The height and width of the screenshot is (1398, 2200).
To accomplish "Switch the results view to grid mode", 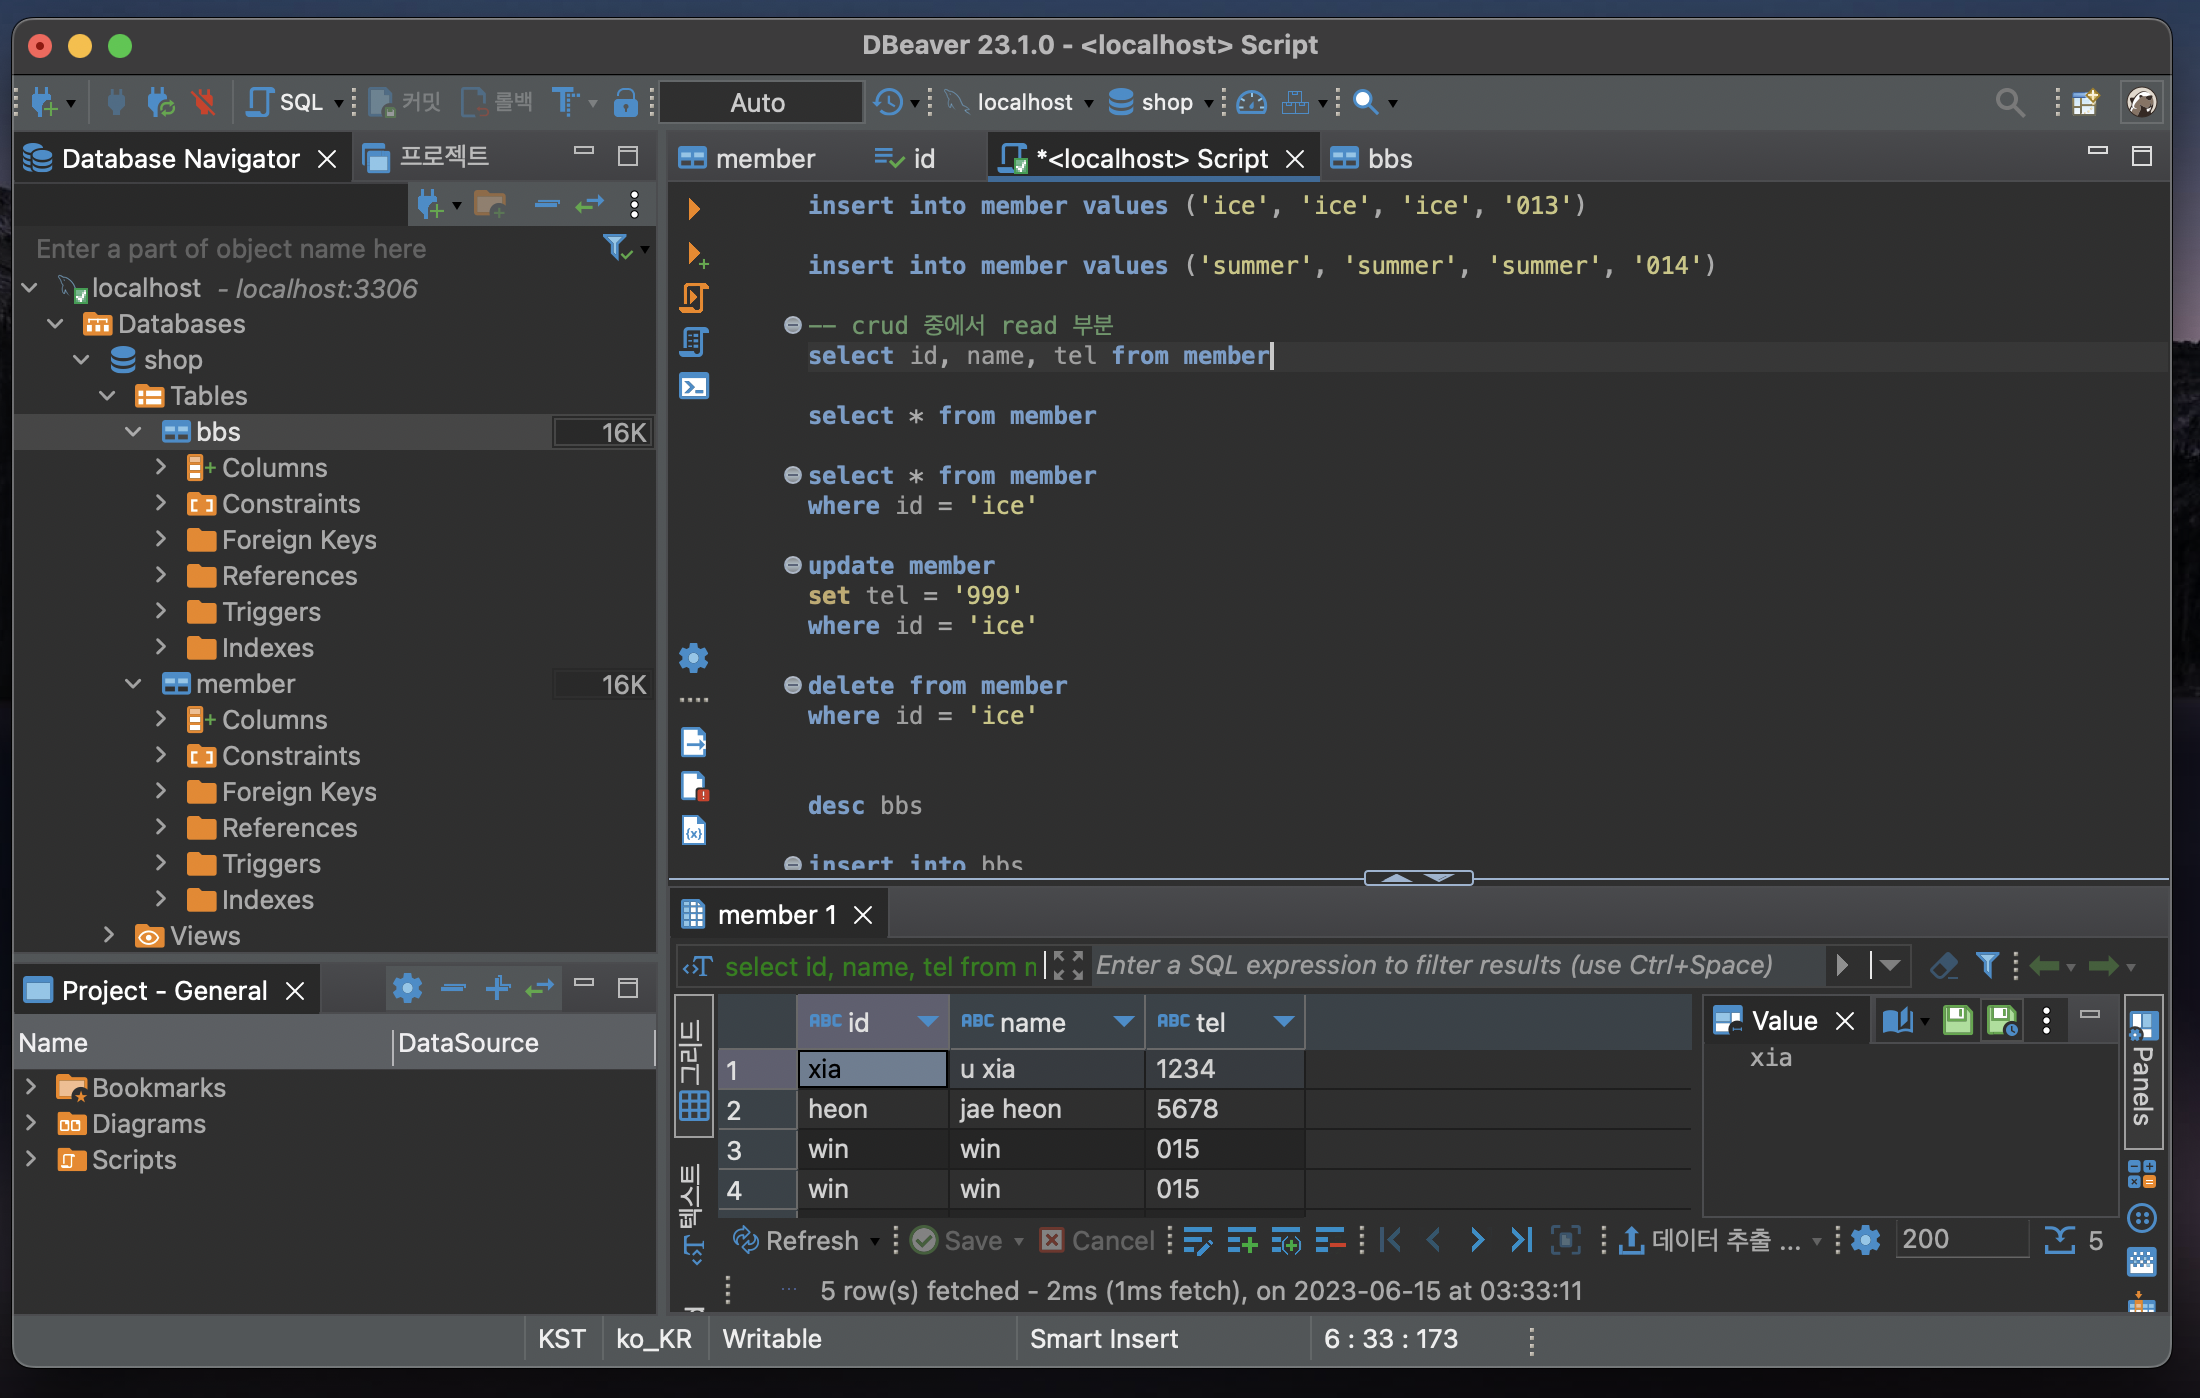I will click(x=693, y=1068).
